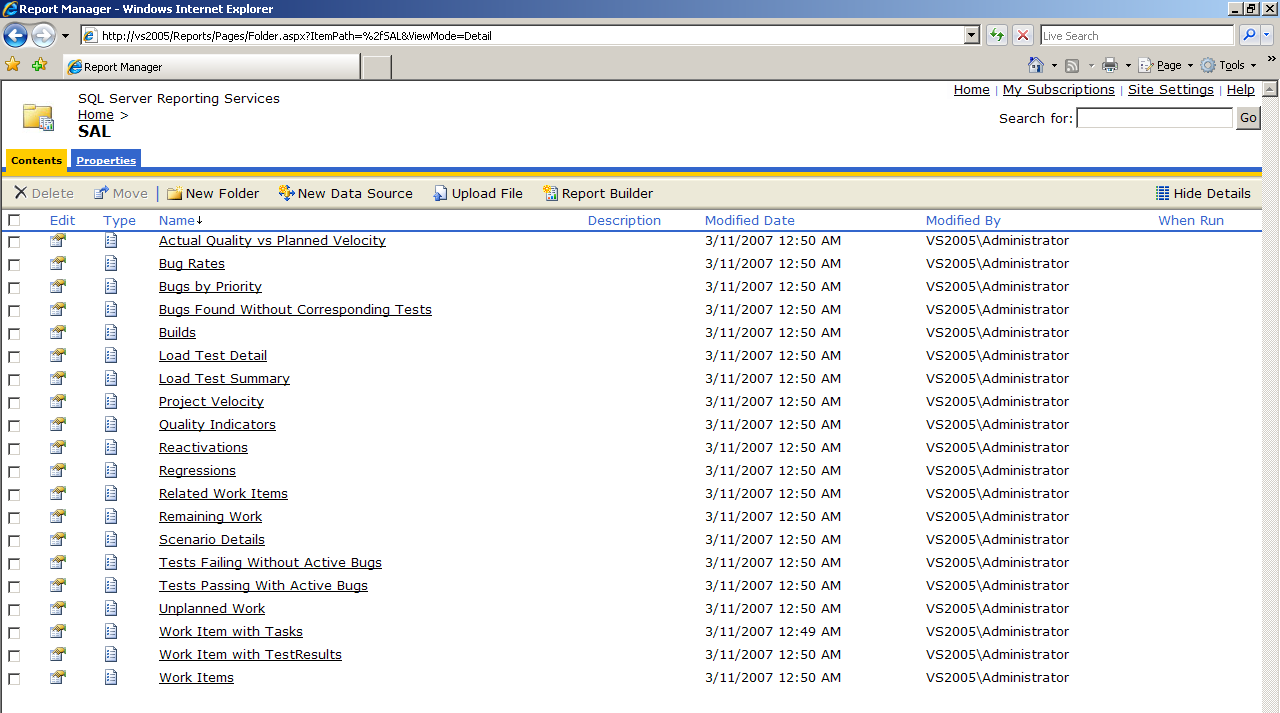The image size is (1280, 713).
Task: Open the recent pages dropdown arrow
Action: [x=66, y=36]
